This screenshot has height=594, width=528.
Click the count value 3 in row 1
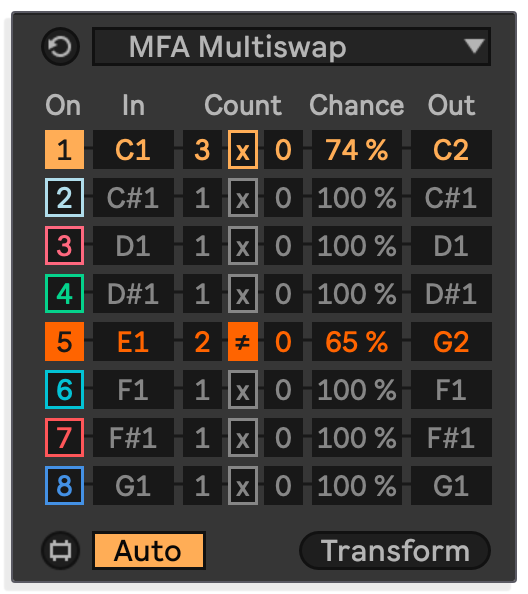pyautogui.click(x=202, y=150)
